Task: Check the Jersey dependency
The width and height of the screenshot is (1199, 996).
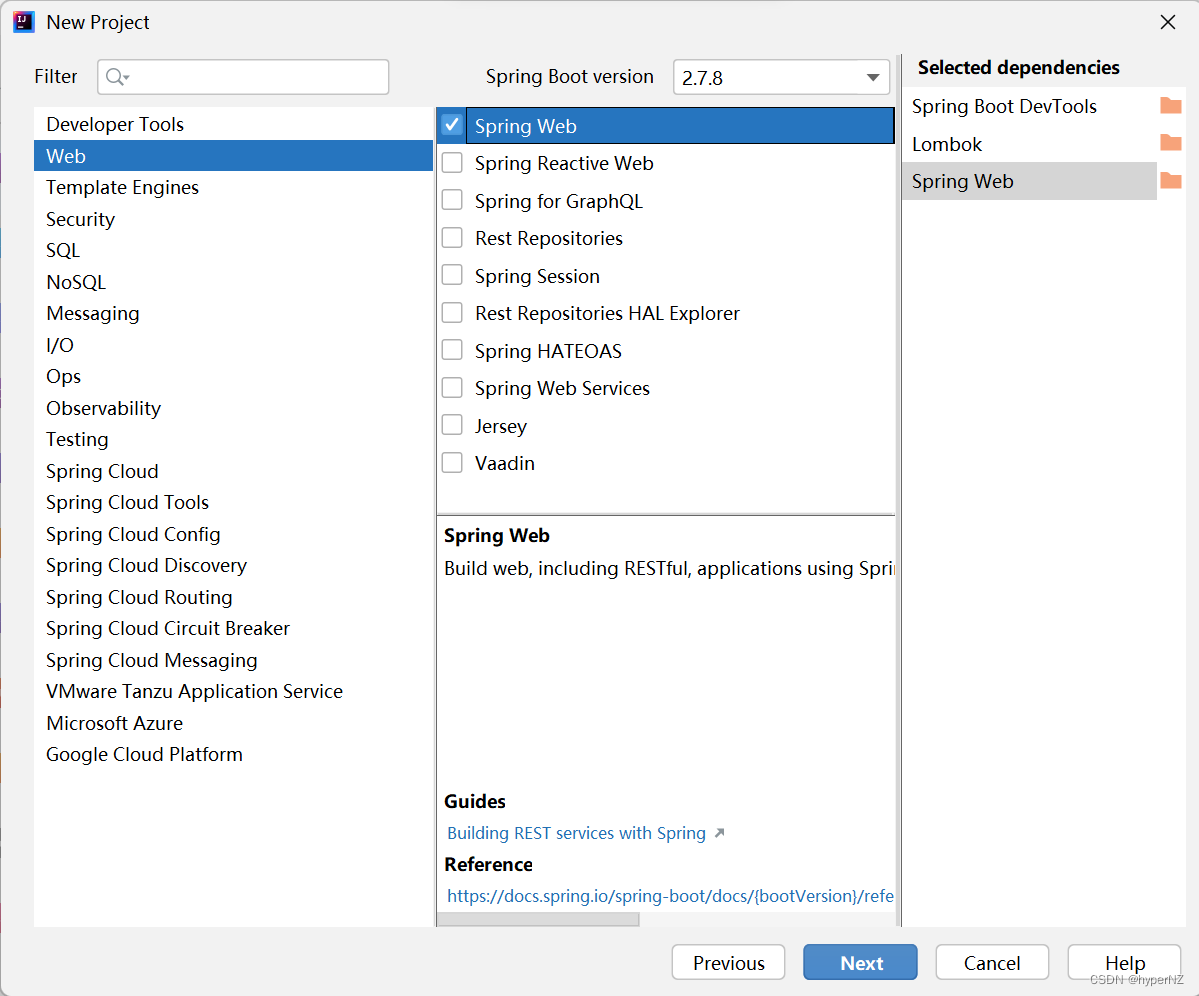Action: [452, 425]
